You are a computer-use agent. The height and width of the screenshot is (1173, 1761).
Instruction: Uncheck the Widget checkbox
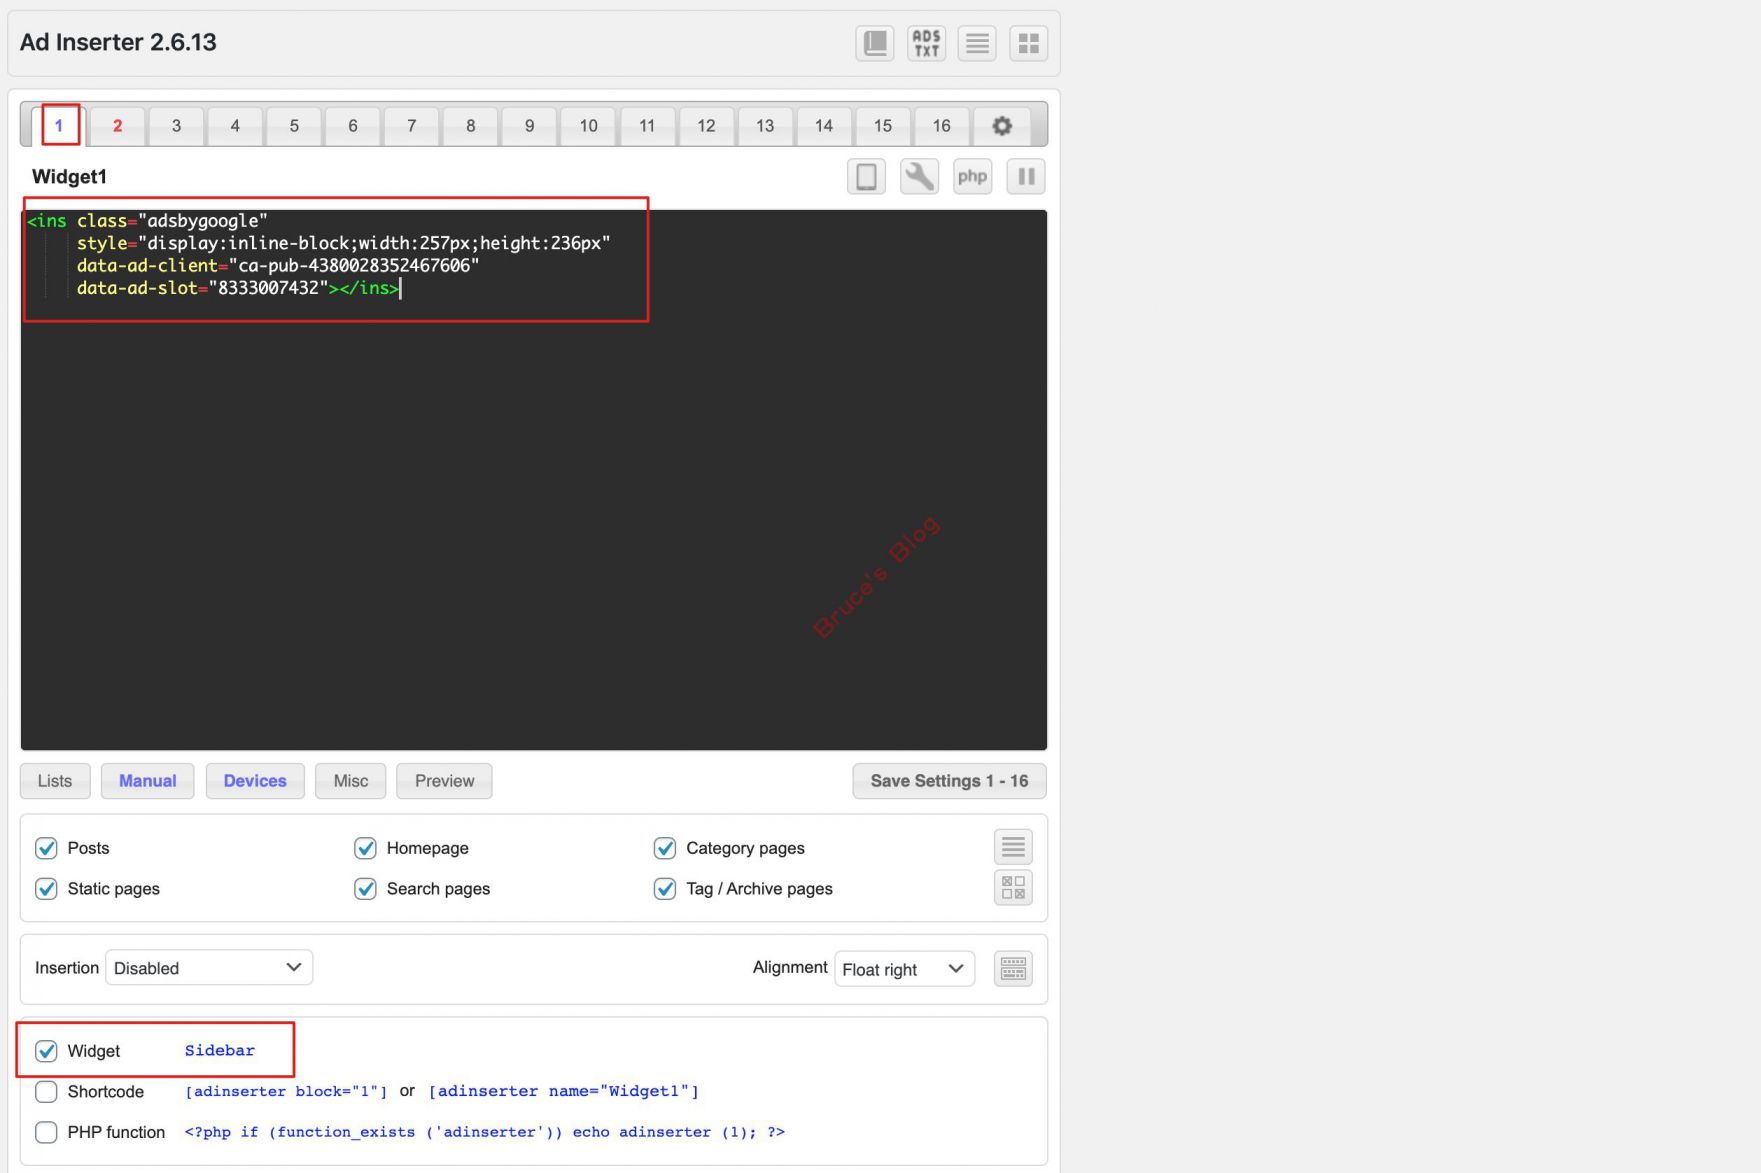pyautogui.click(x=46, y=1051)
